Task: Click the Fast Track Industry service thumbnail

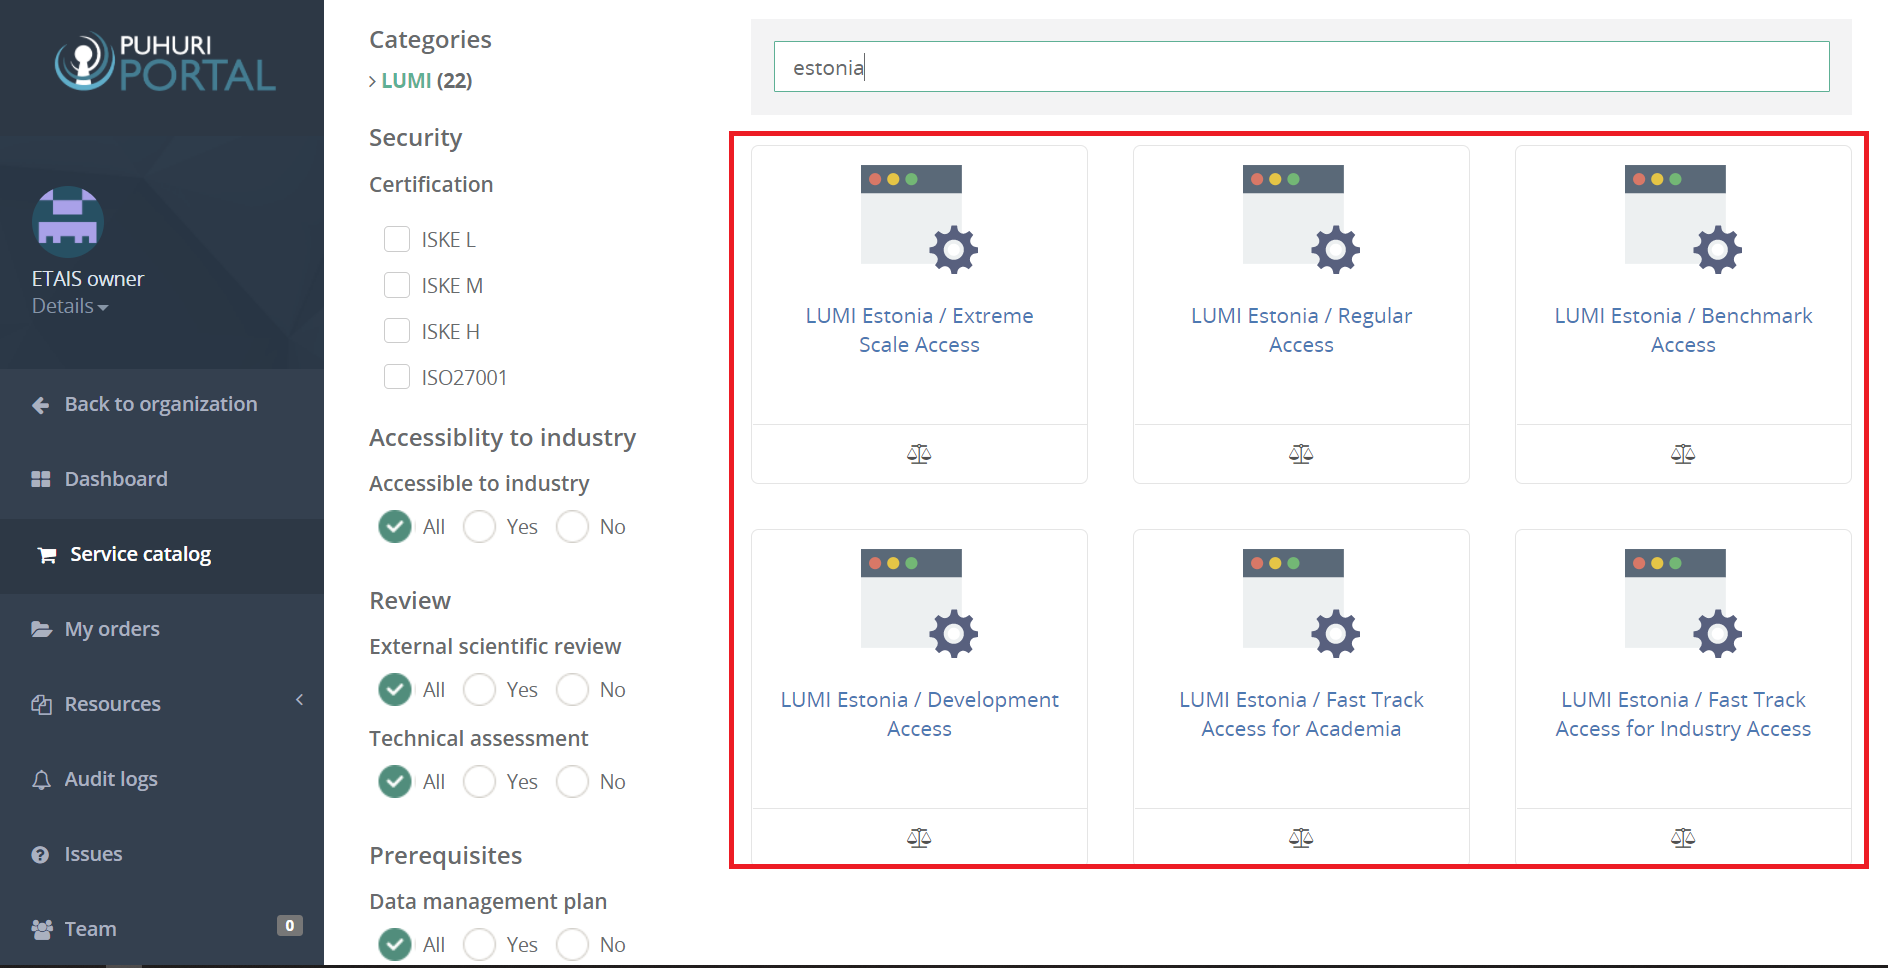Action: [x=1683, y=604]
